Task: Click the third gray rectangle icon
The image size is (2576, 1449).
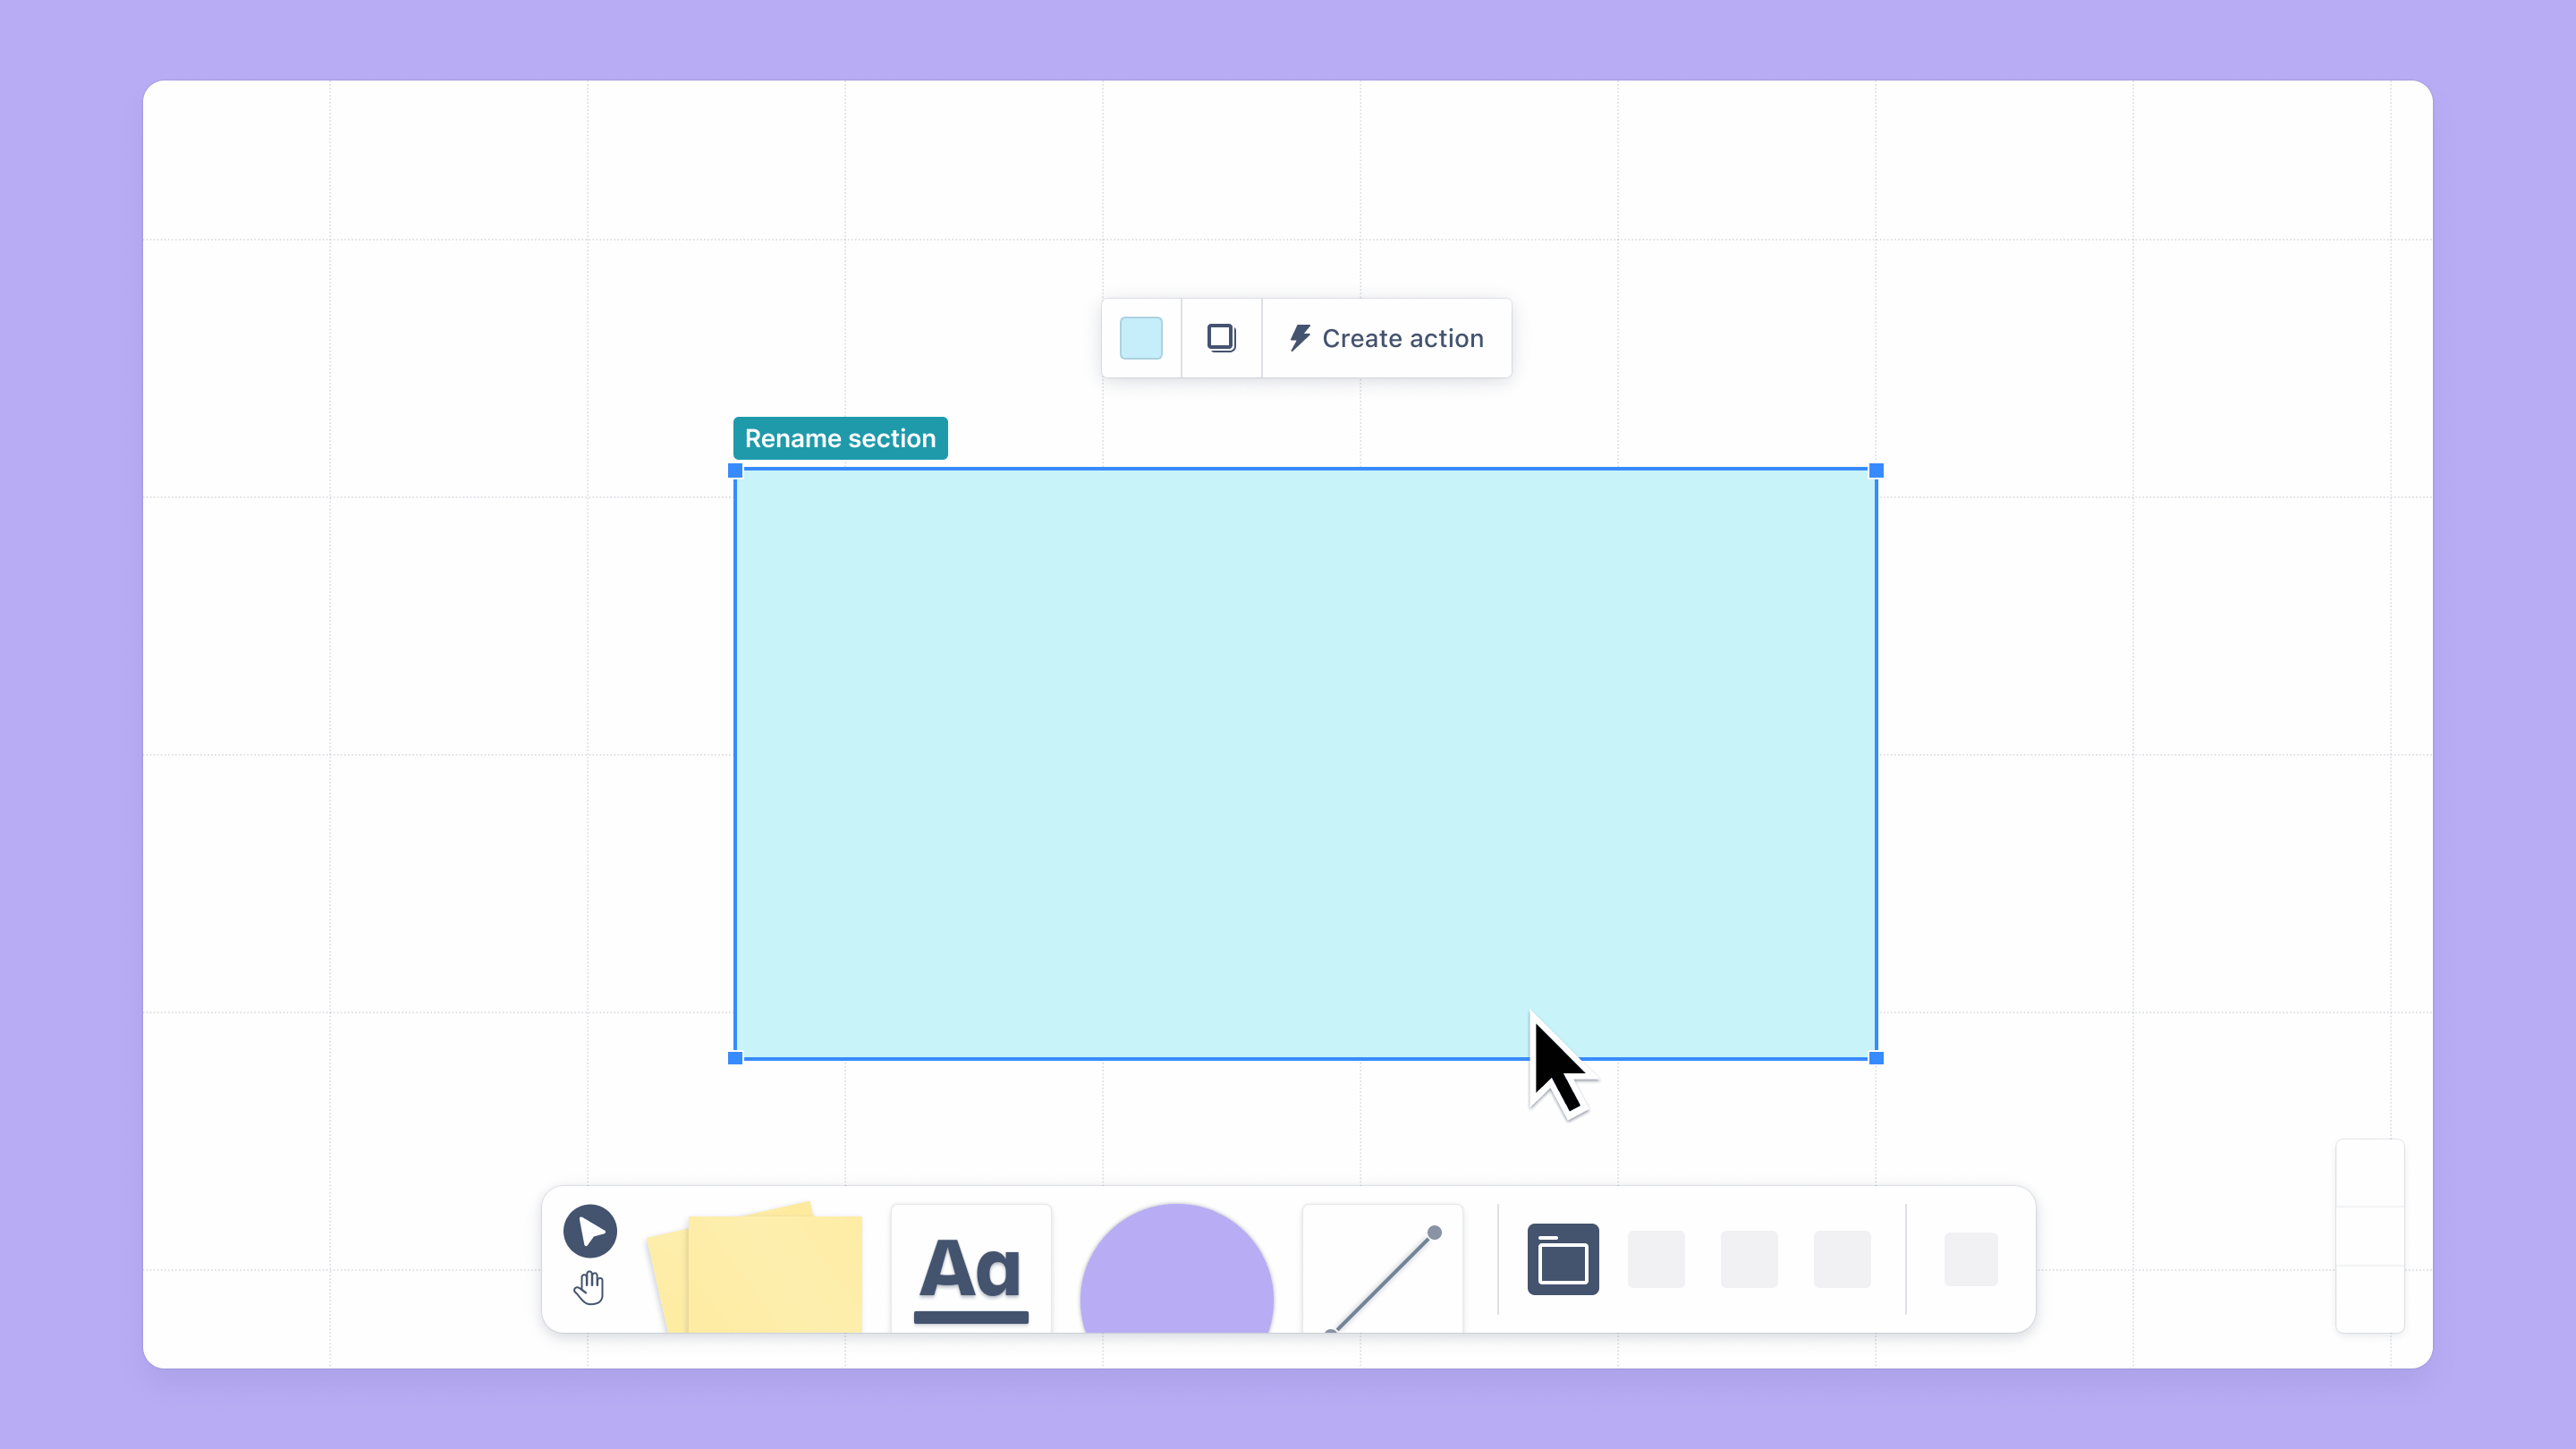Action: coord(1840,1259)
